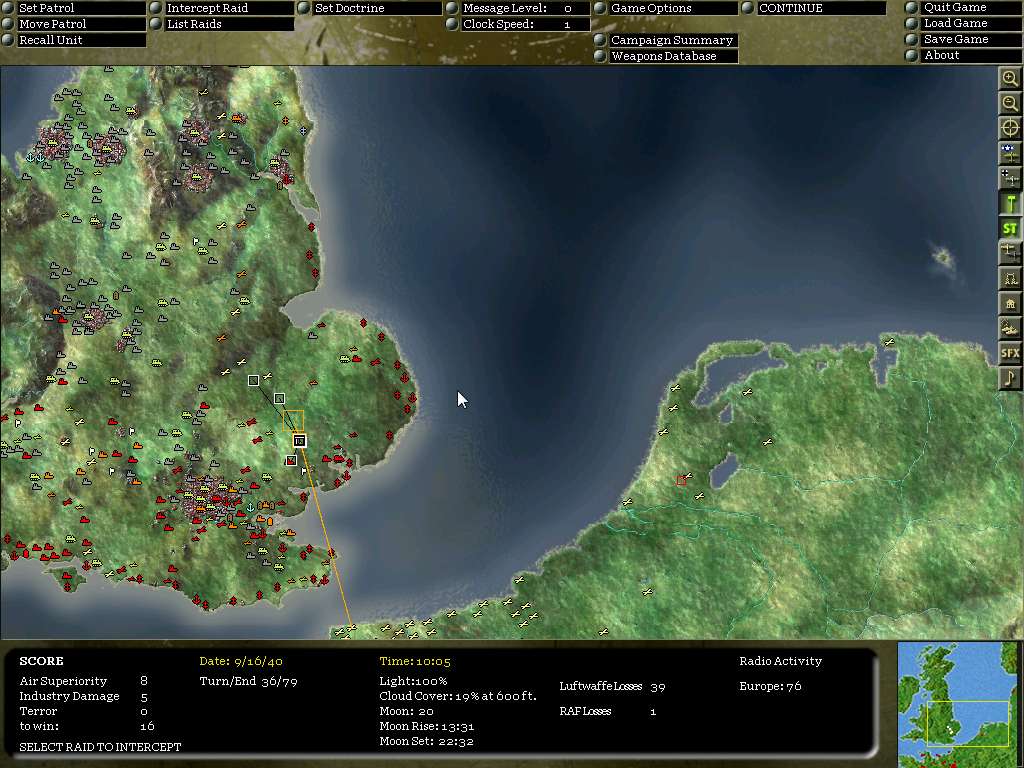Center the map with crosshair icon

[1010, 128]
